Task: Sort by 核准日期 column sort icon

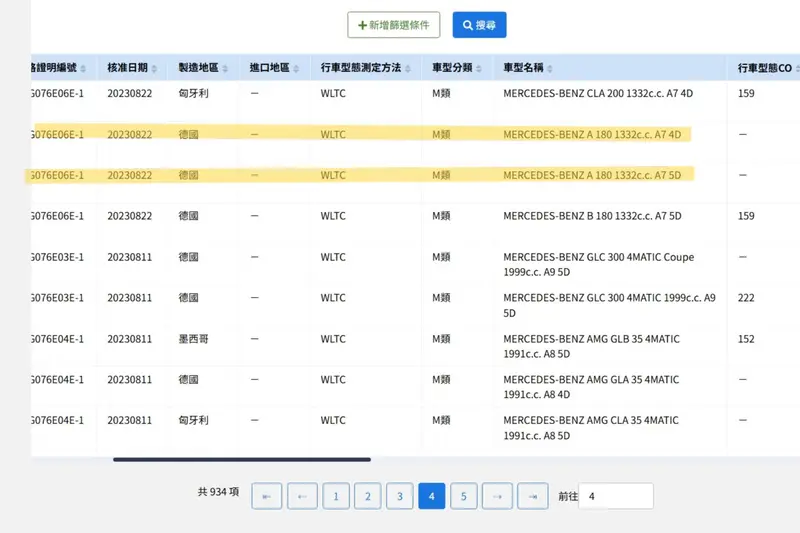Action: 154,68
